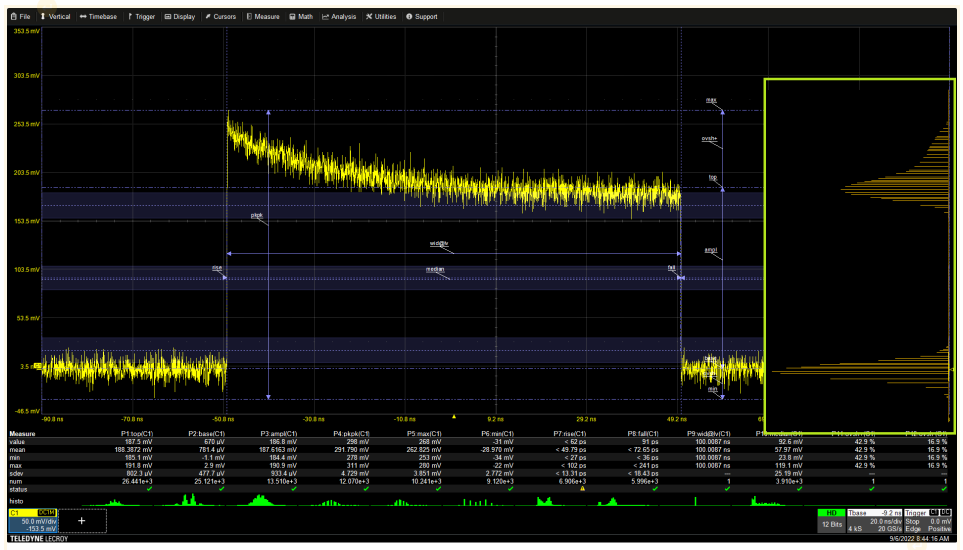Click the trigger position marker on time axis
The height and width of the screenshot is (550, 963).
click(x=454, y=414)
